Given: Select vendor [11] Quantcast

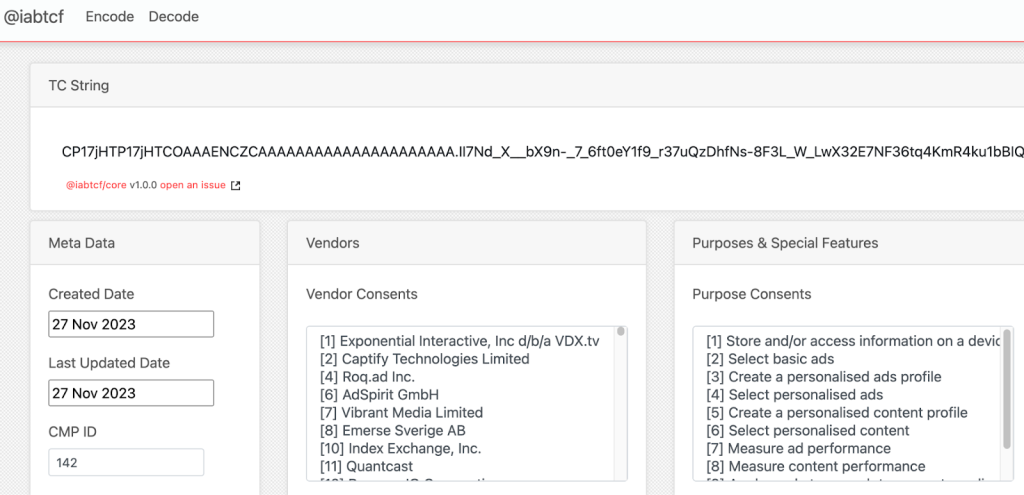Looking at the screenshot, I should [x=366, y=466].
